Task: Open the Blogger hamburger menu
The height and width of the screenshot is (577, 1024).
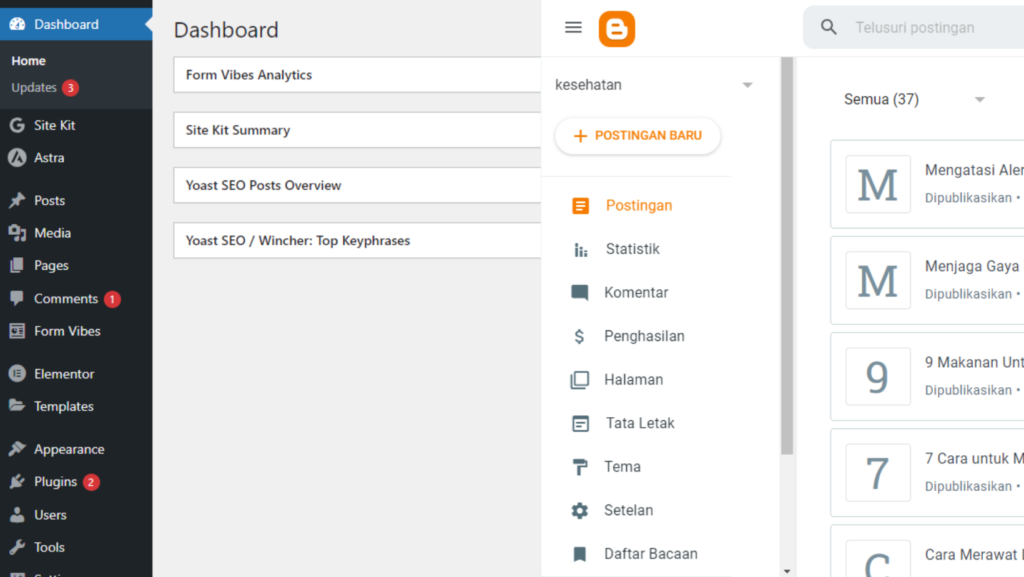Action: (x=573, y=28)
